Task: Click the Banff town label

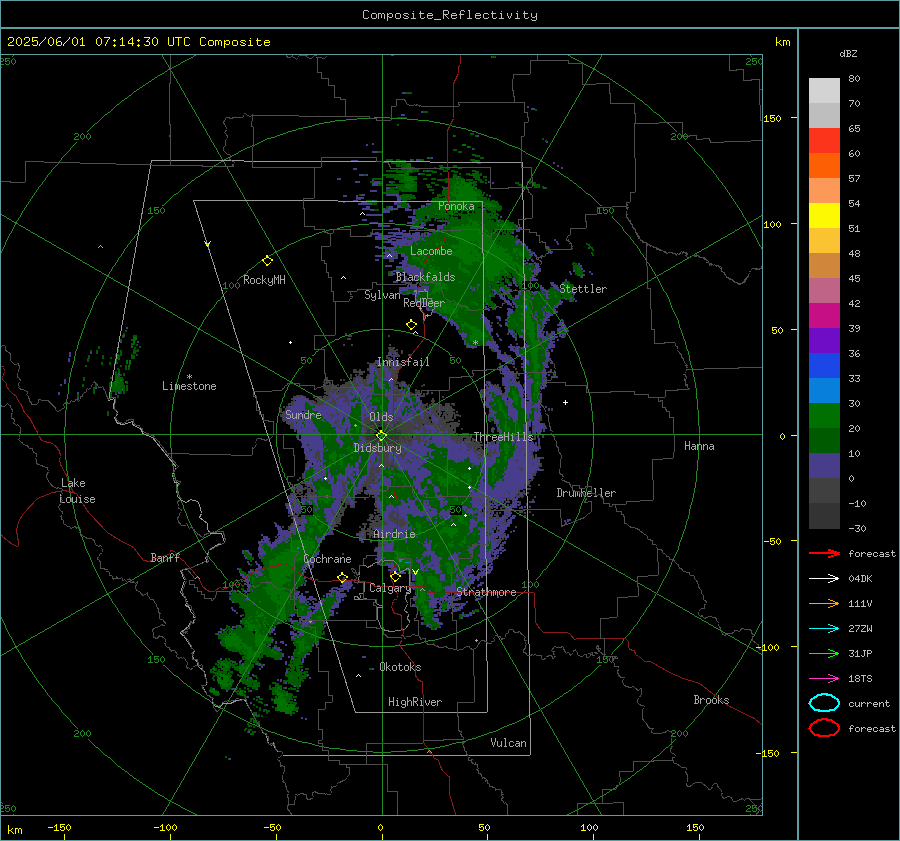Action: (x=165, y=557)
